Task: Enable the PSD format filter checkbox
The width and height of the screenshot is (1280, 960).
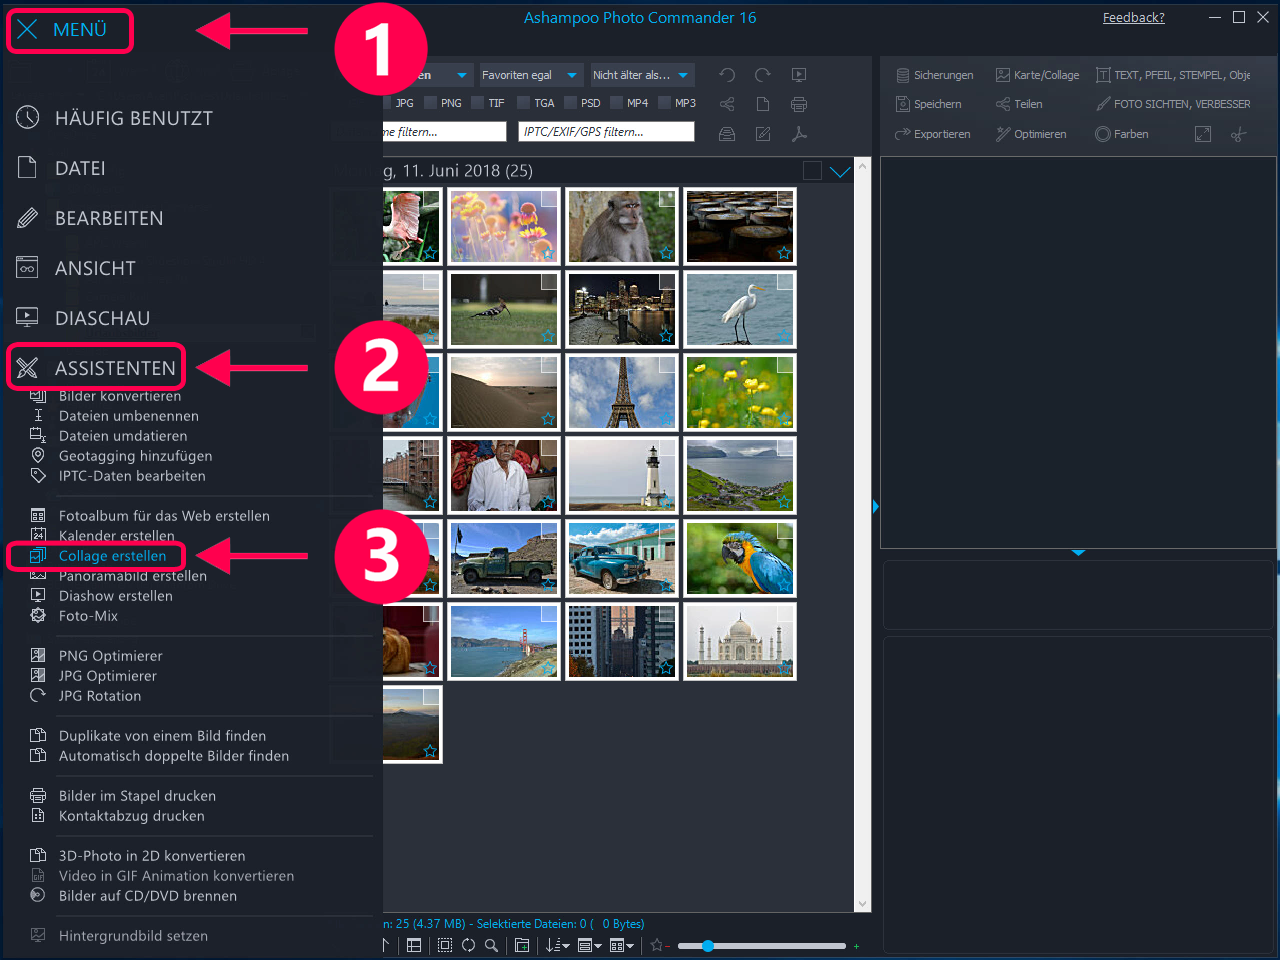Action: tap(571, 103)
